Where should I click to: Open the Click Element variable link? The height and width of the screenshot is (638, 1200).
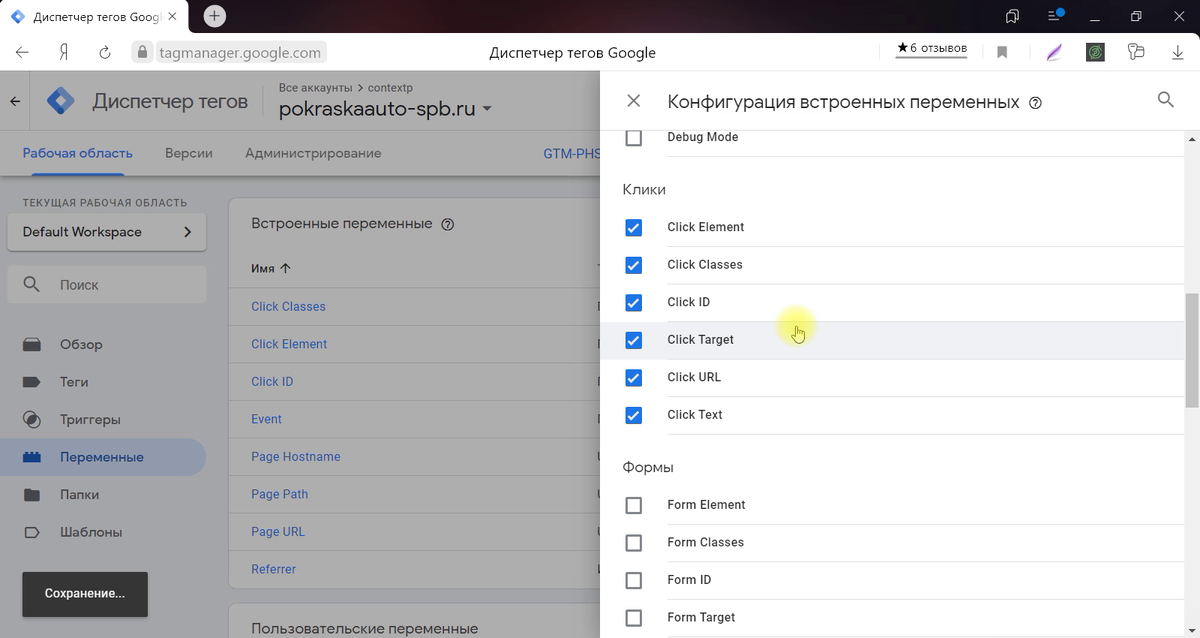coord(289,344)
